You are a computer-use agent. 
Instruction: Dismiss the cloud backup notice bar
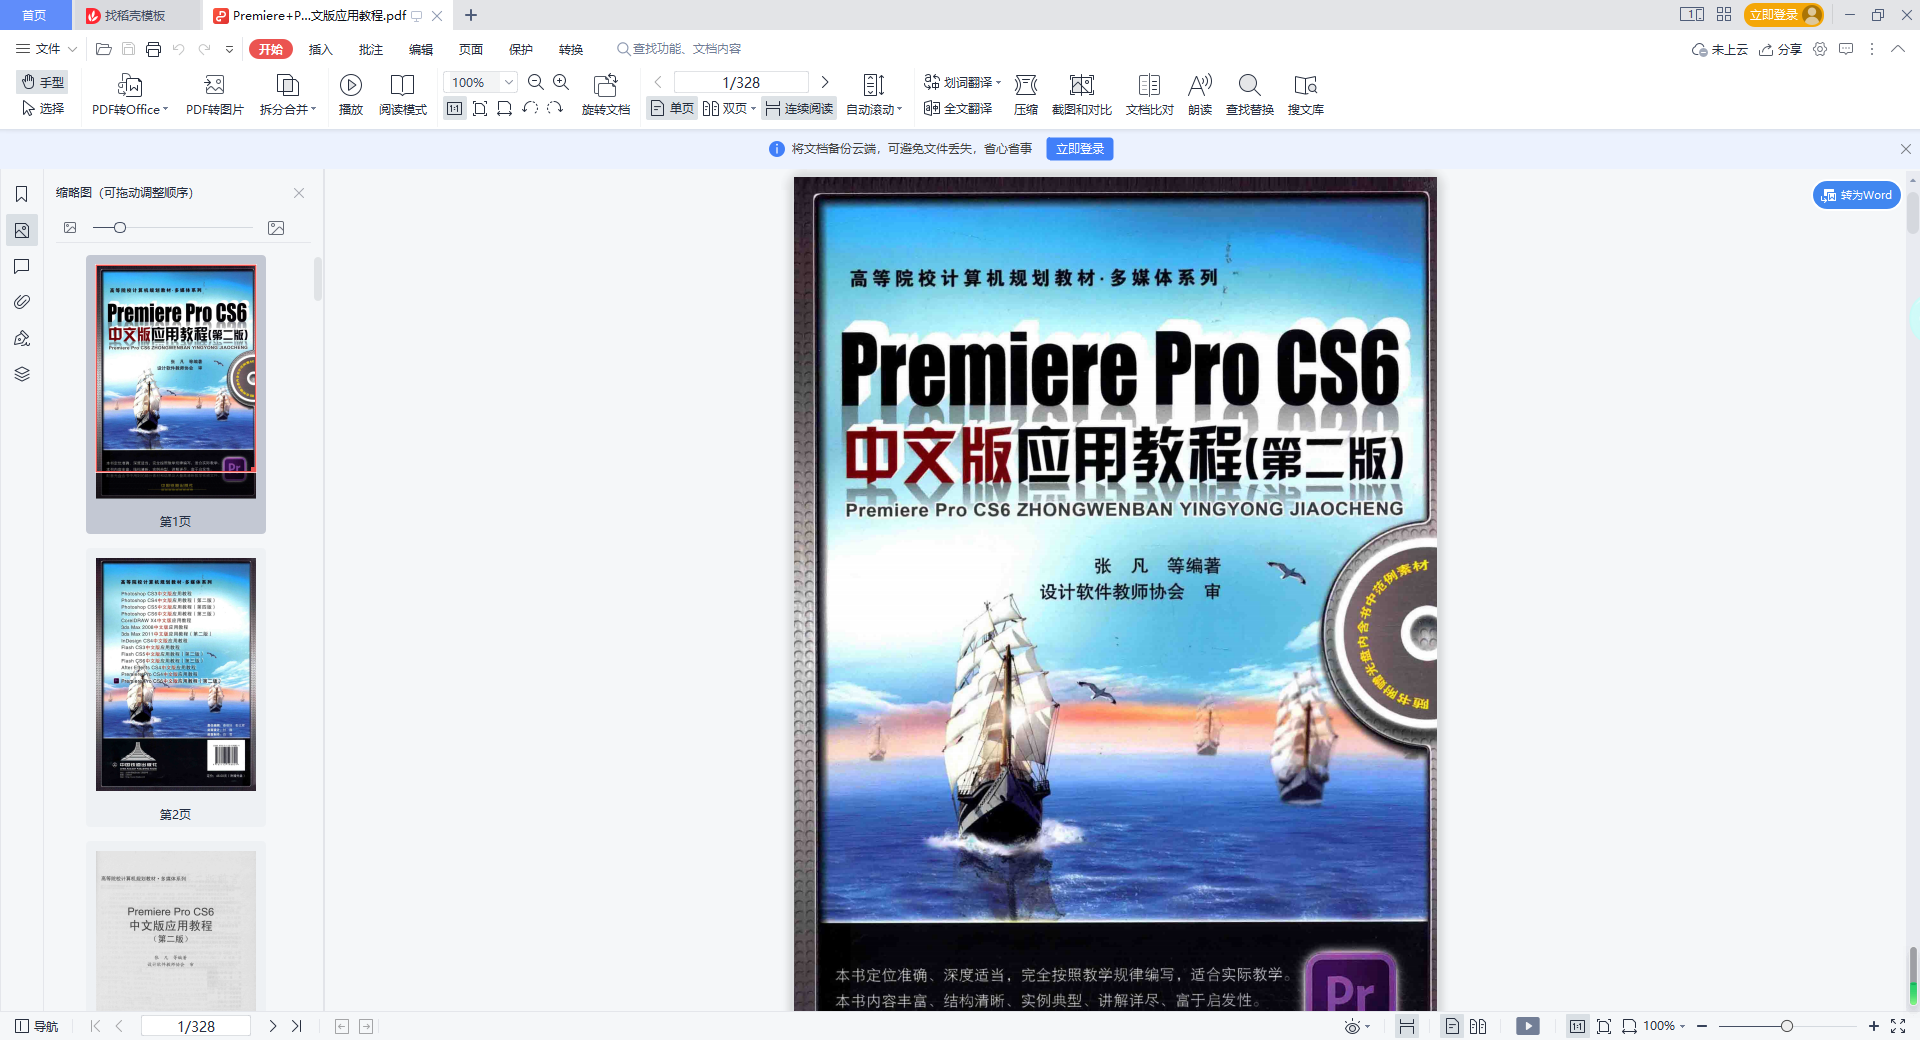click(1905, 149)
